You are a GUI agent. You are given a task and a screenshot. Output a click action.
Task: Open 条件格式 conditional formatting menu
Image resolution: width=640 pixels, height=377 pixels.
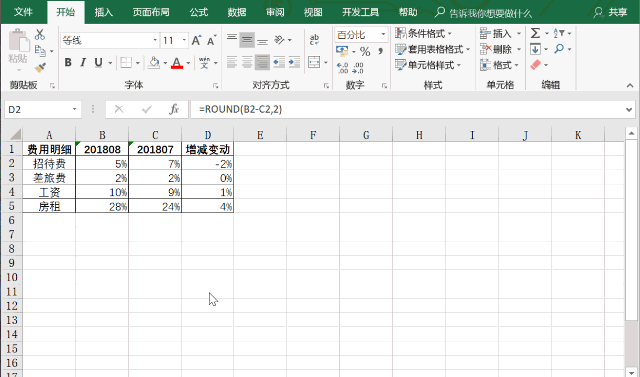[423, 33]
